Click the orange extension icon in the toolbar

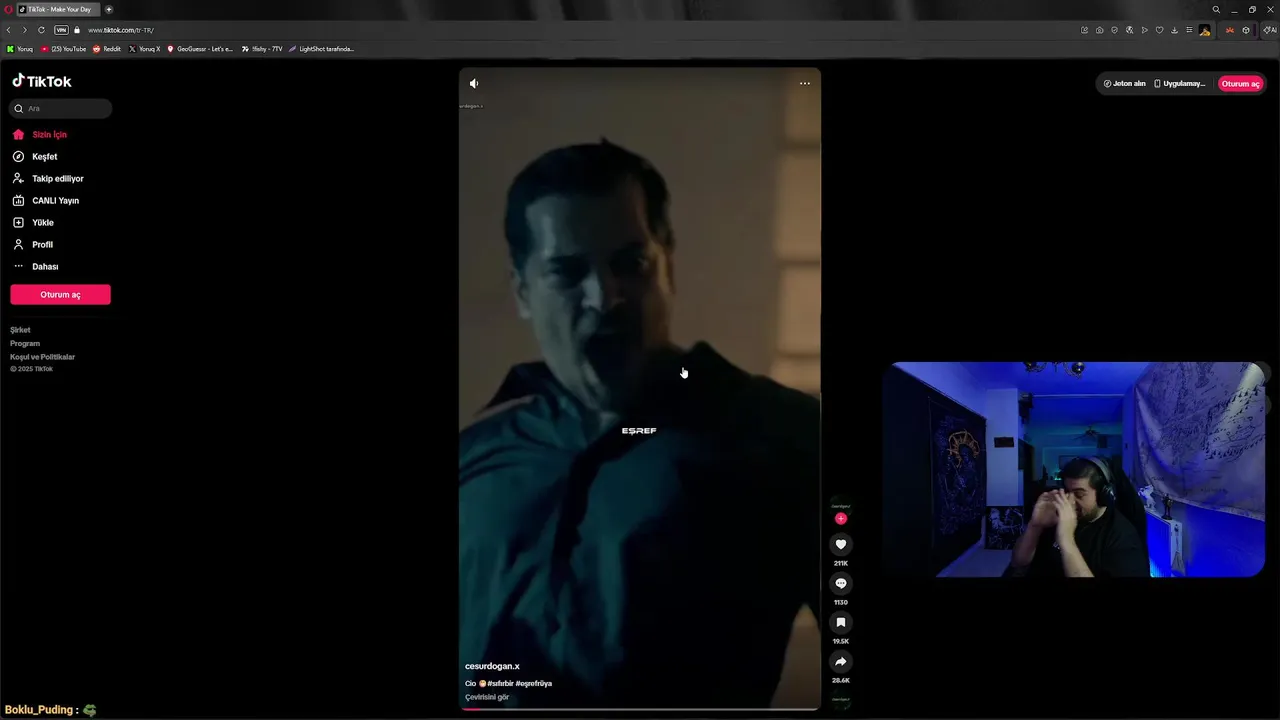tap(1229, 30)
